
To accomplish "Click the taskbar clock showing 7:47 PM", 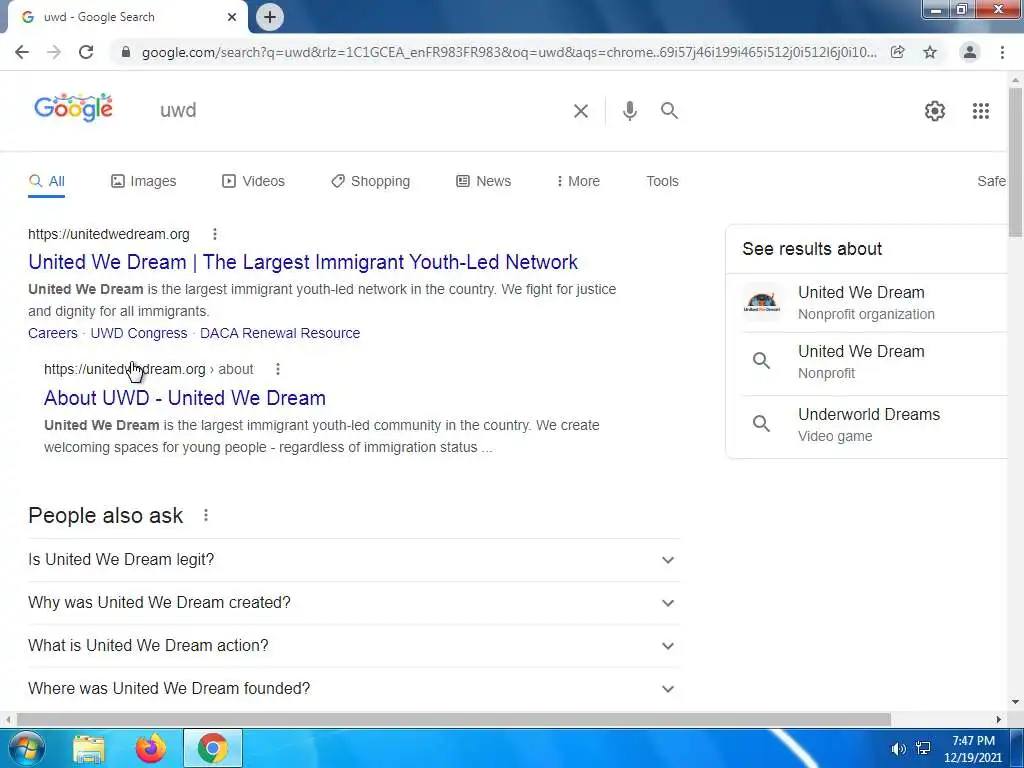I will (973, 749).
